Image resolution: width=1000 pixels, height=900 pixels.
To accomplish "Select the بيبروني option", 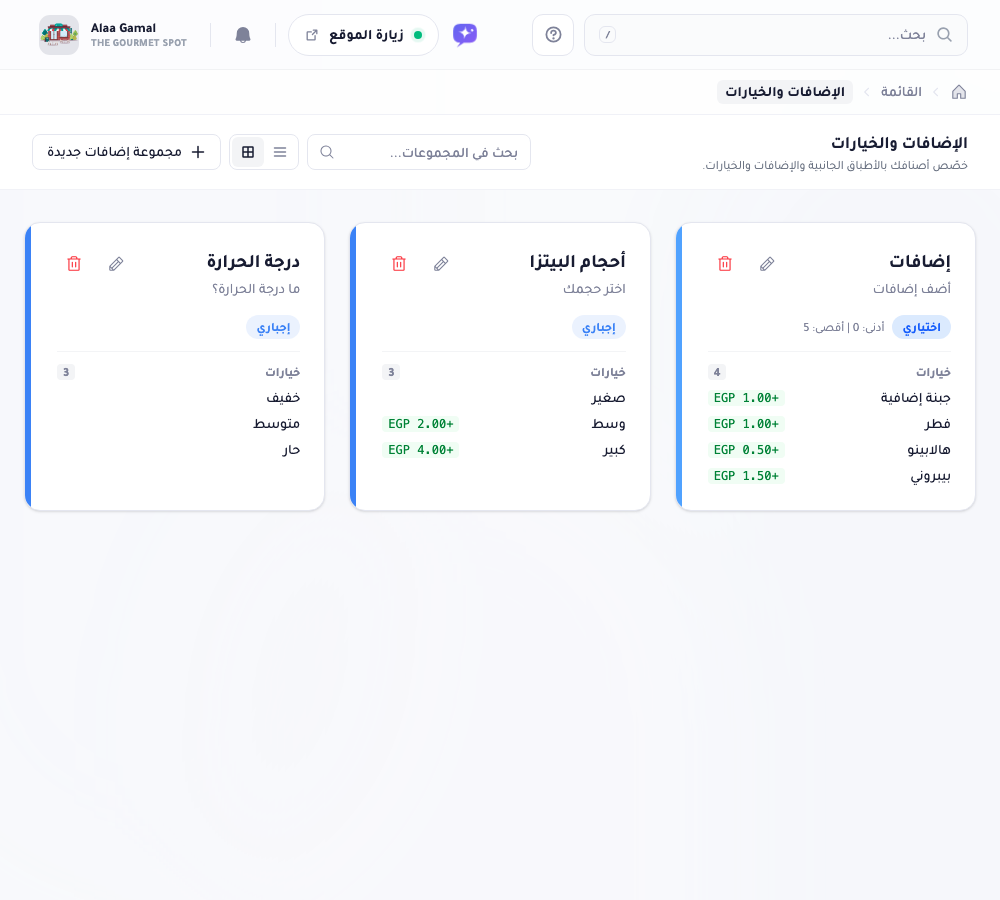I will coord(930,476).
